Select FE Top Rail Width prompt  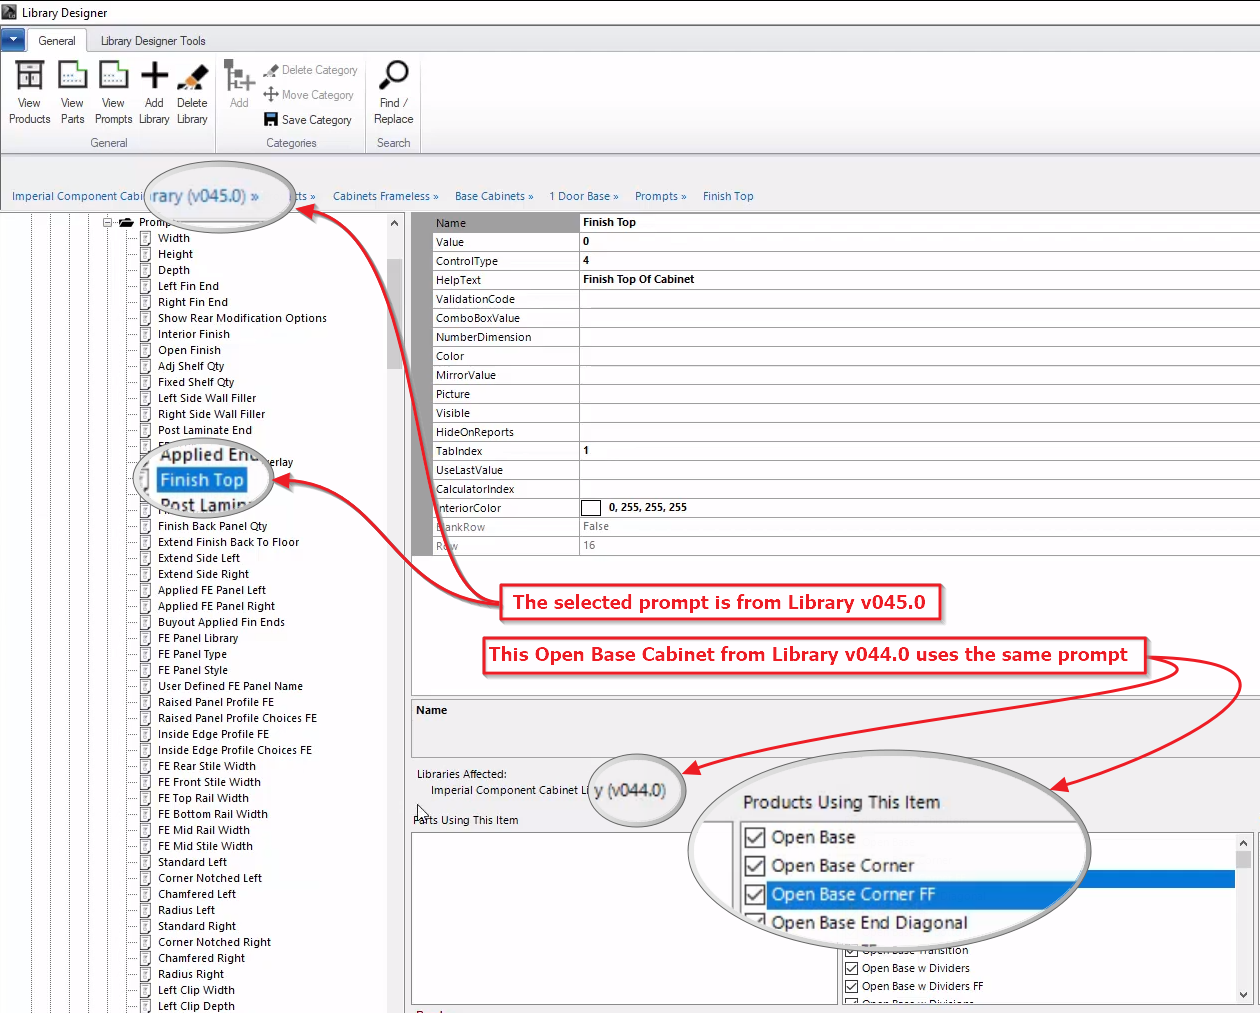203,798
